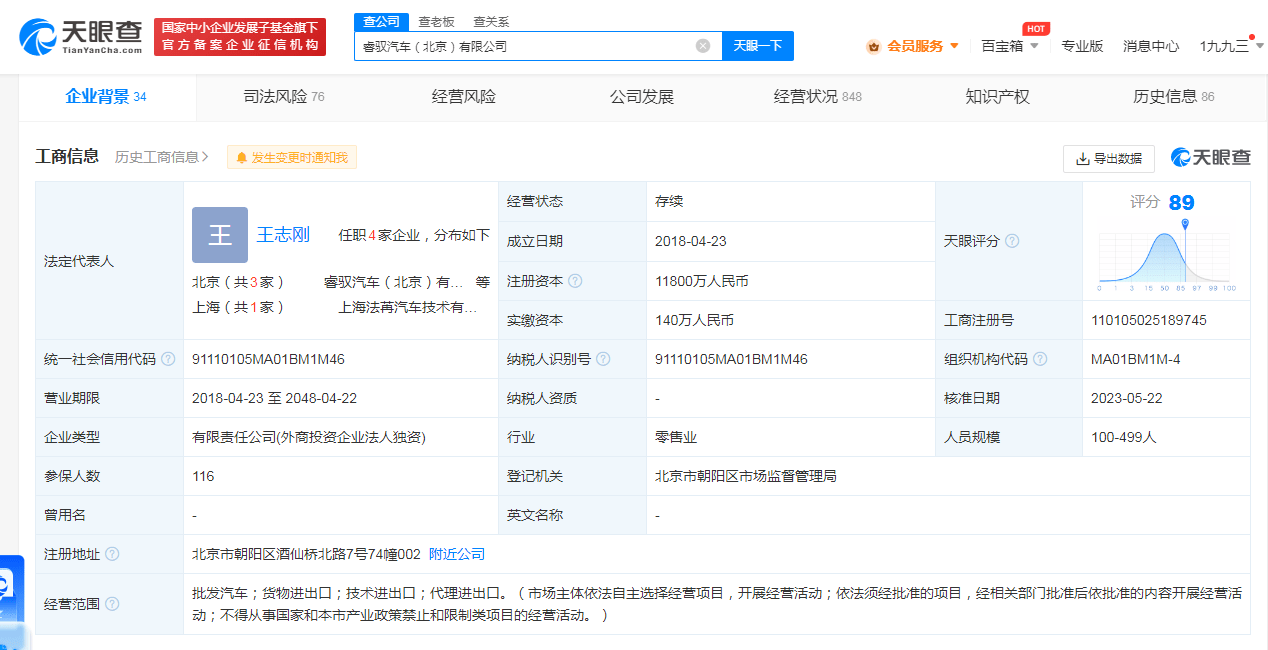Click the floating assistant icon at left edge
The width and height of the screenshot is (1268, 650).
tap(10, 590)
